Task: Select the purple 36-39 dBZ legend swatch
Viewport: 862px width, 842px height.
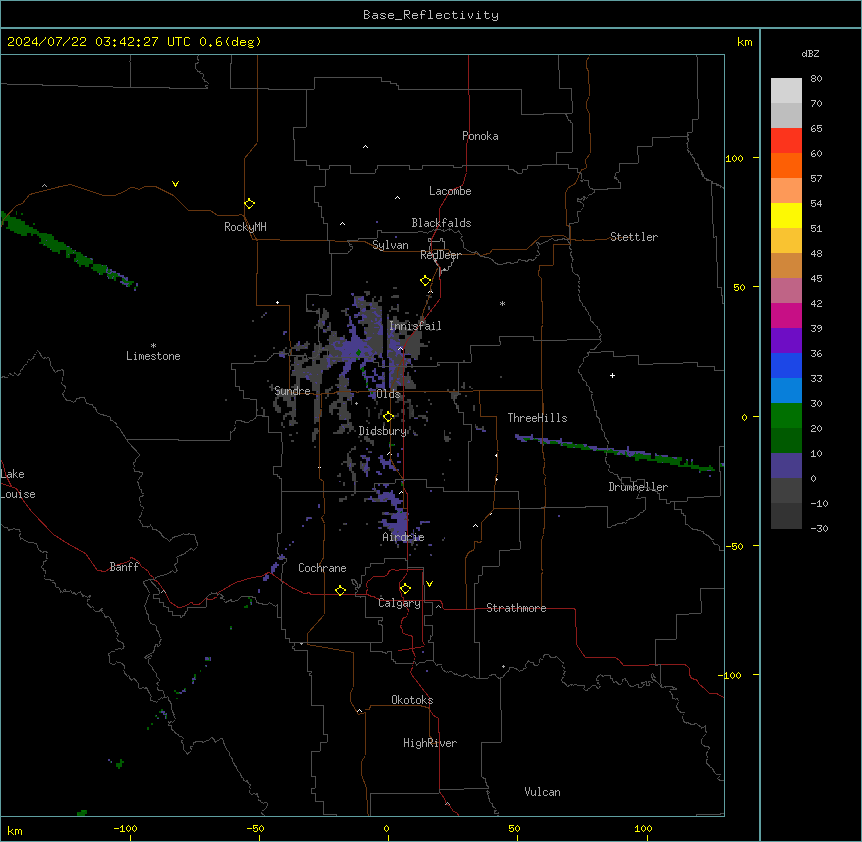Action: point(786,340)
